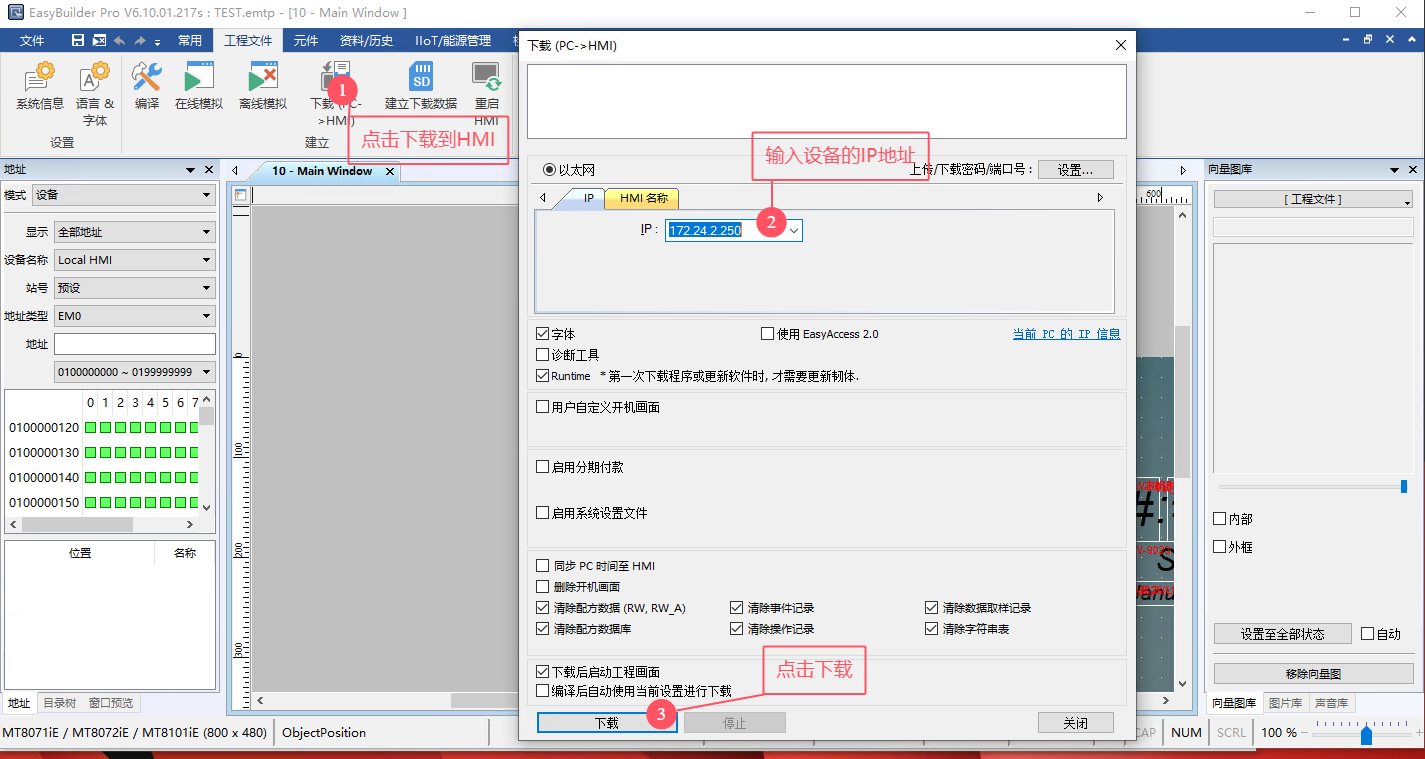1425x759 pixels.
Task: Select the HMI 名称 tab in dialog
Action: 643,198
